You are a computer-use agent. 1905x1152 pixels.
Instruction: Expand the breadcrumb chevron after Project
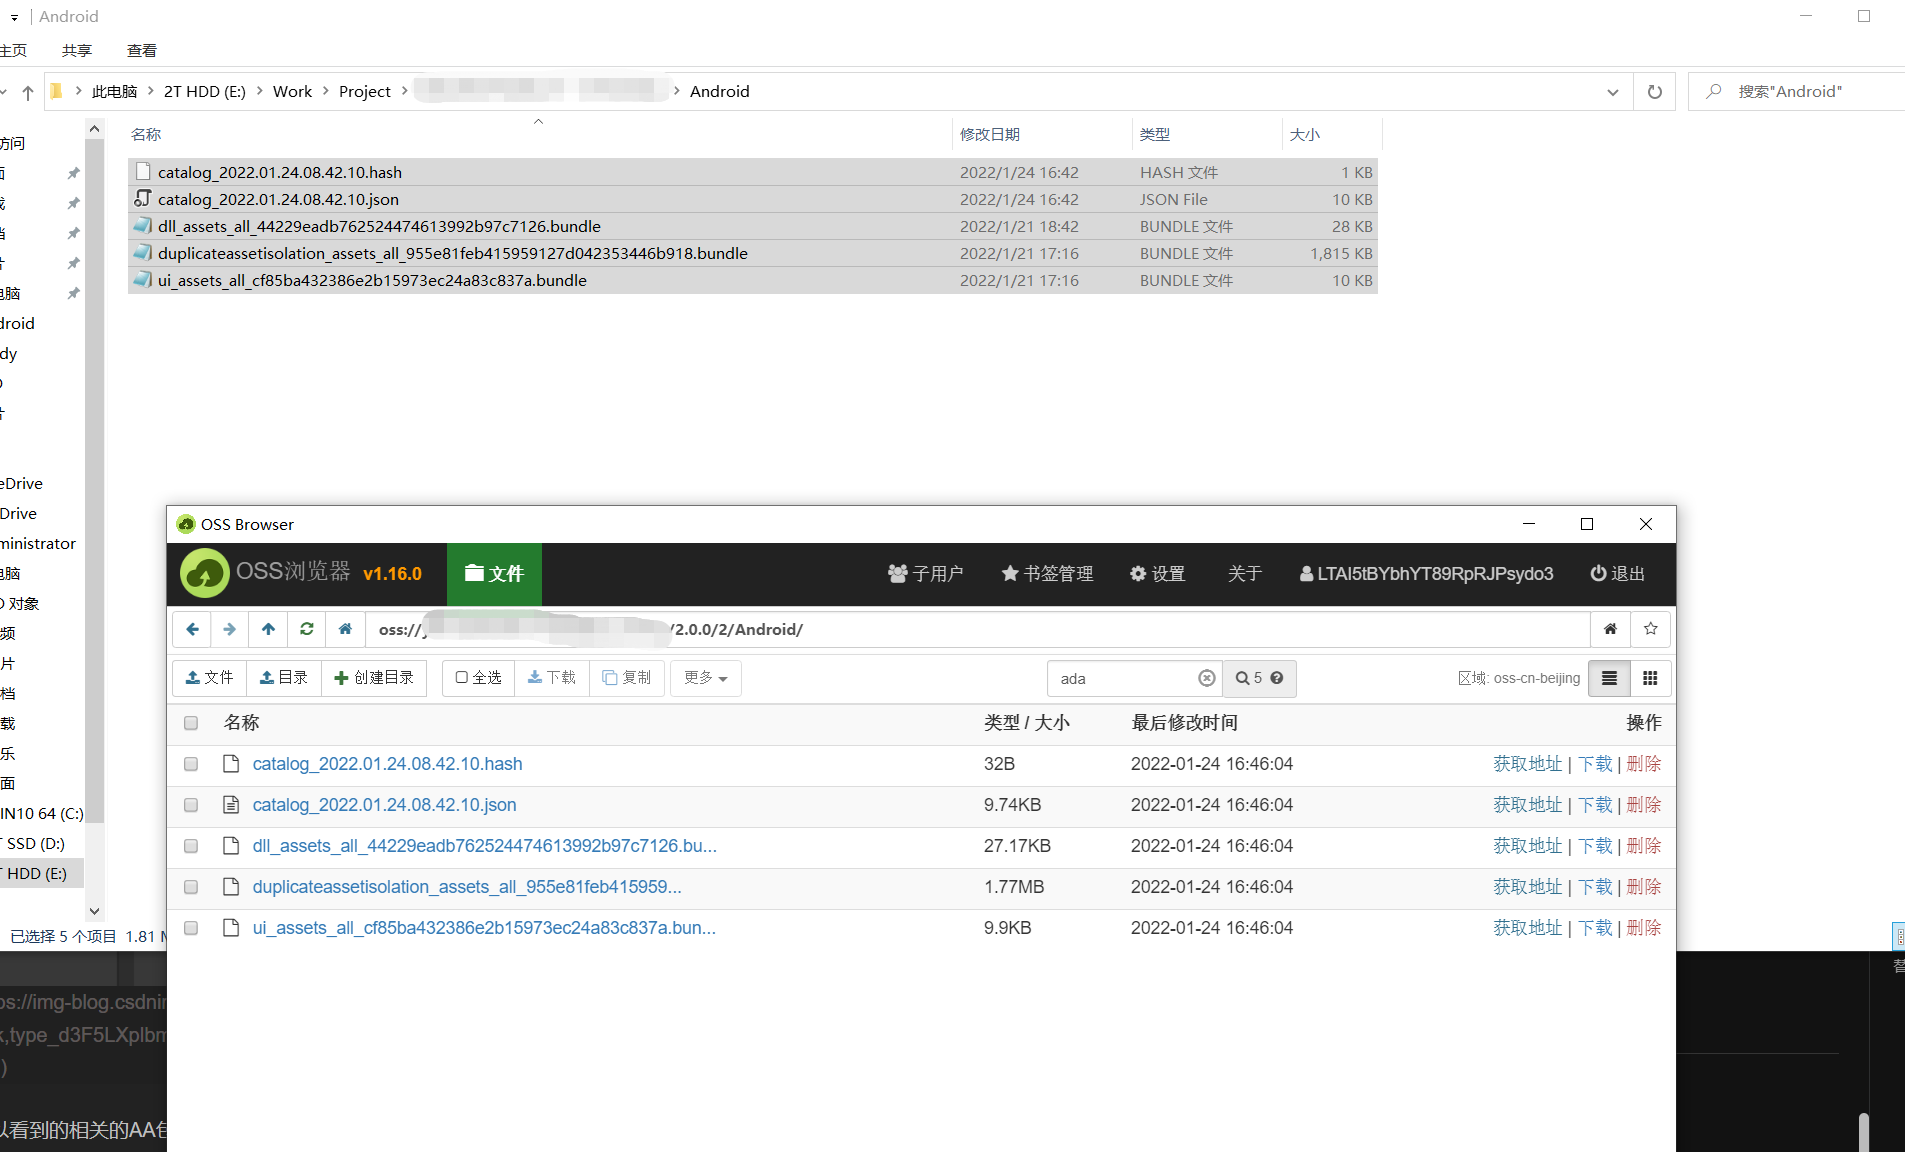click(x=406, y=90)
